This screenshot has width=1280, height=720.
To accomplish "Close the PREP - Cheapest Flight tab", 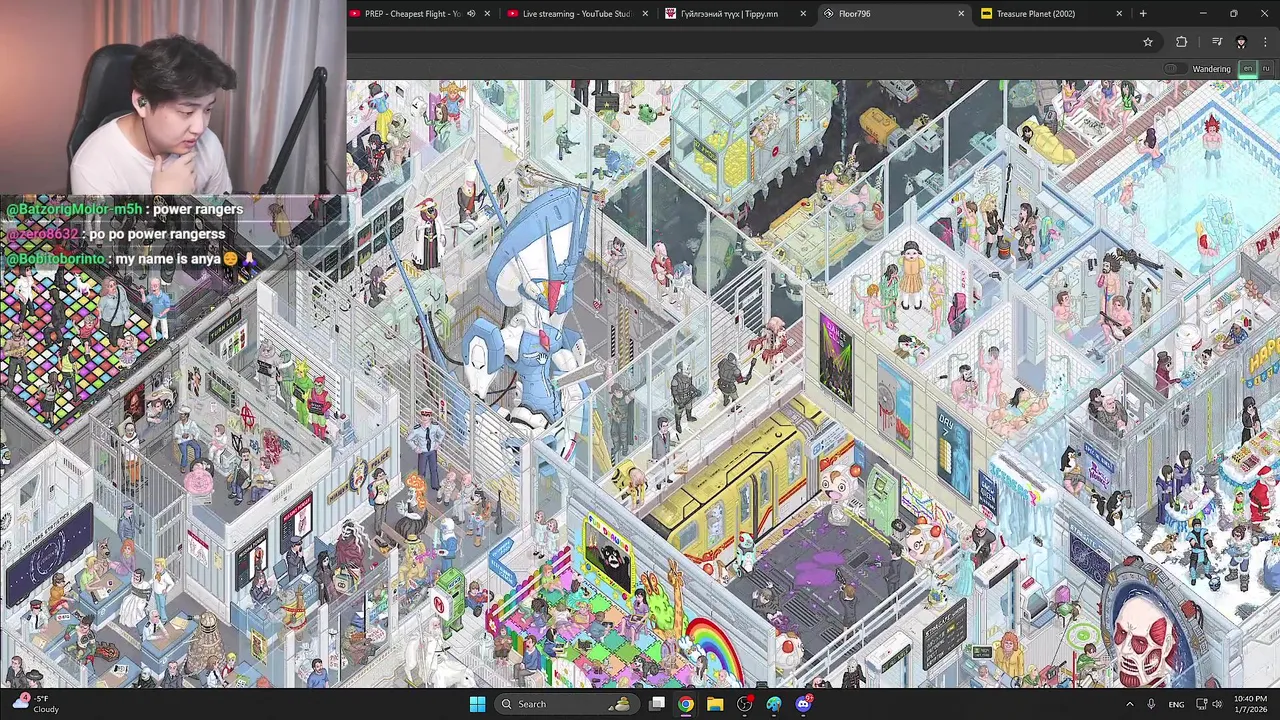I will [x=487, y=14].
